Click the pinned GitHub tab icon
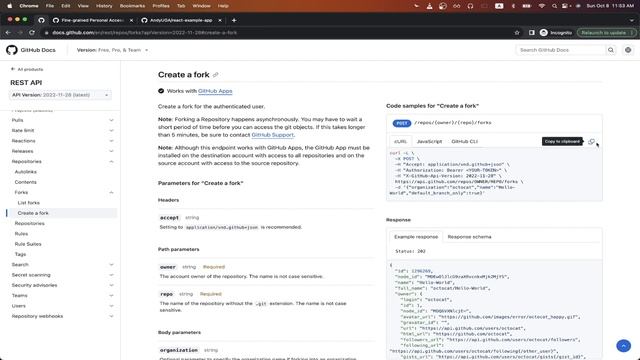 41,20
